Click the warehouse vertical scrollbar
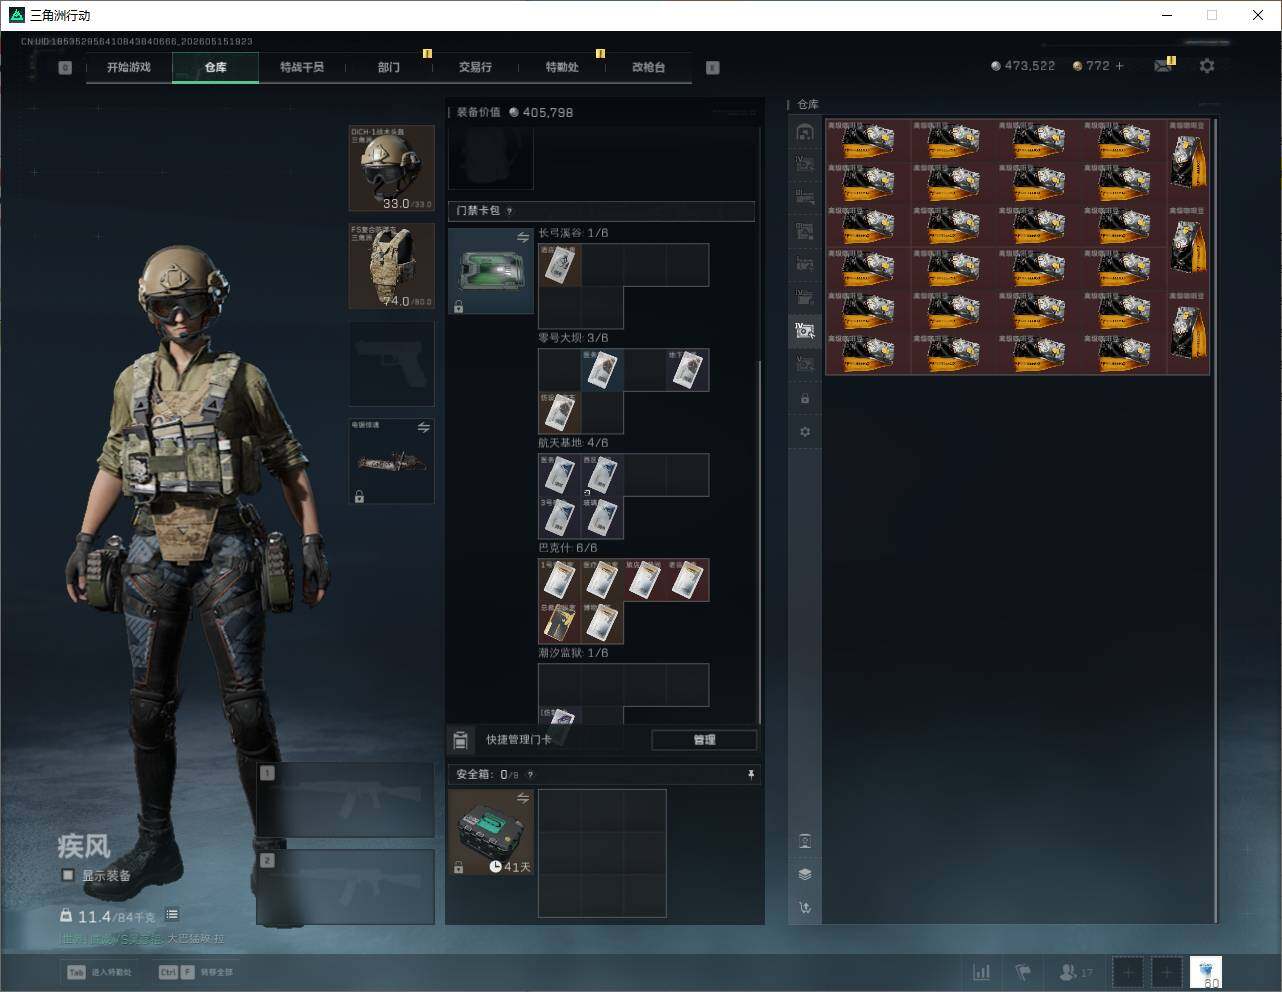Screen dimensions: 1282x992 coord(1216,520)
